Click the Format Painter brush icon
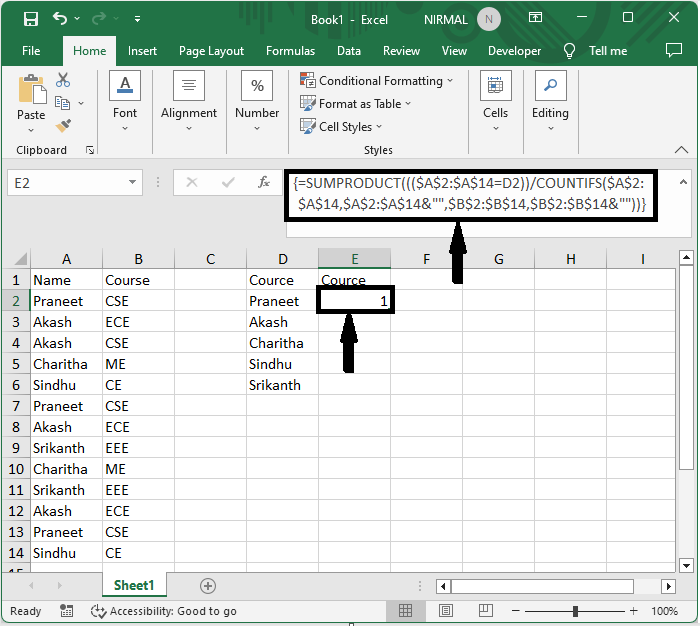The height and width of the screenshot is (626, 700). point(63,126)
